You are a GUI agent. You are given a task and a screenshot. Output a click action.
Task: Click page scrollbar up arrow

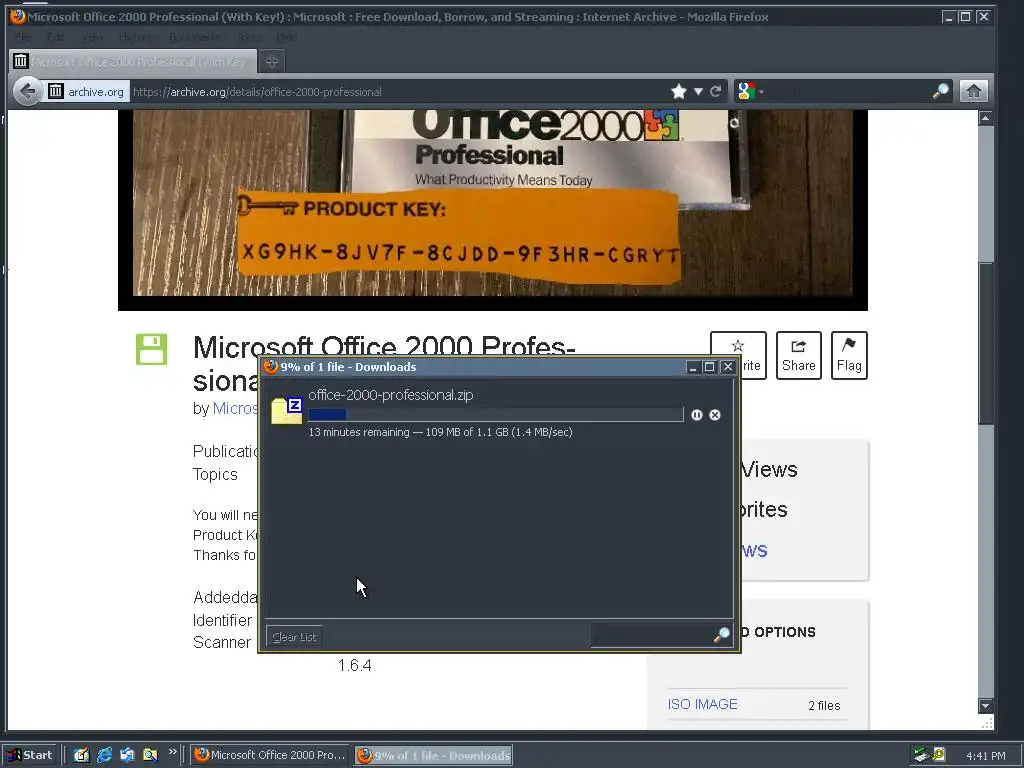point(985,118)
